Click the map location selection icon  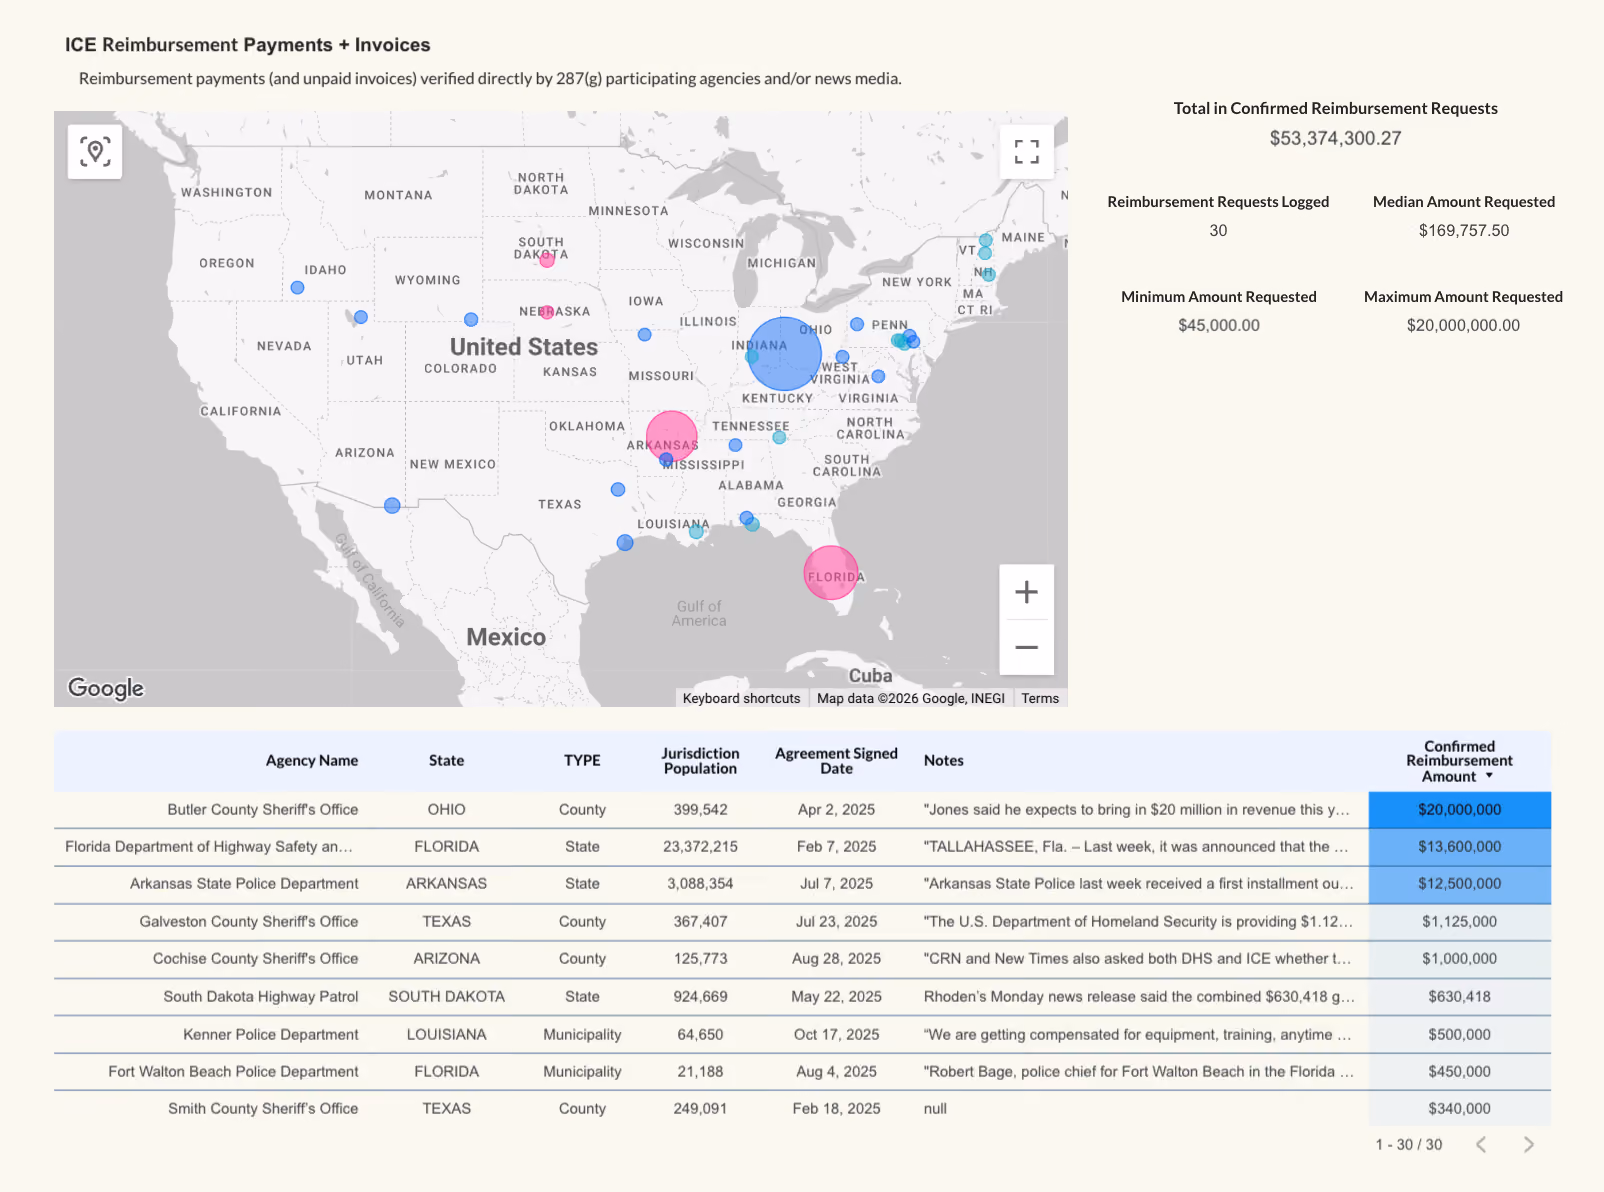point(95,152)
